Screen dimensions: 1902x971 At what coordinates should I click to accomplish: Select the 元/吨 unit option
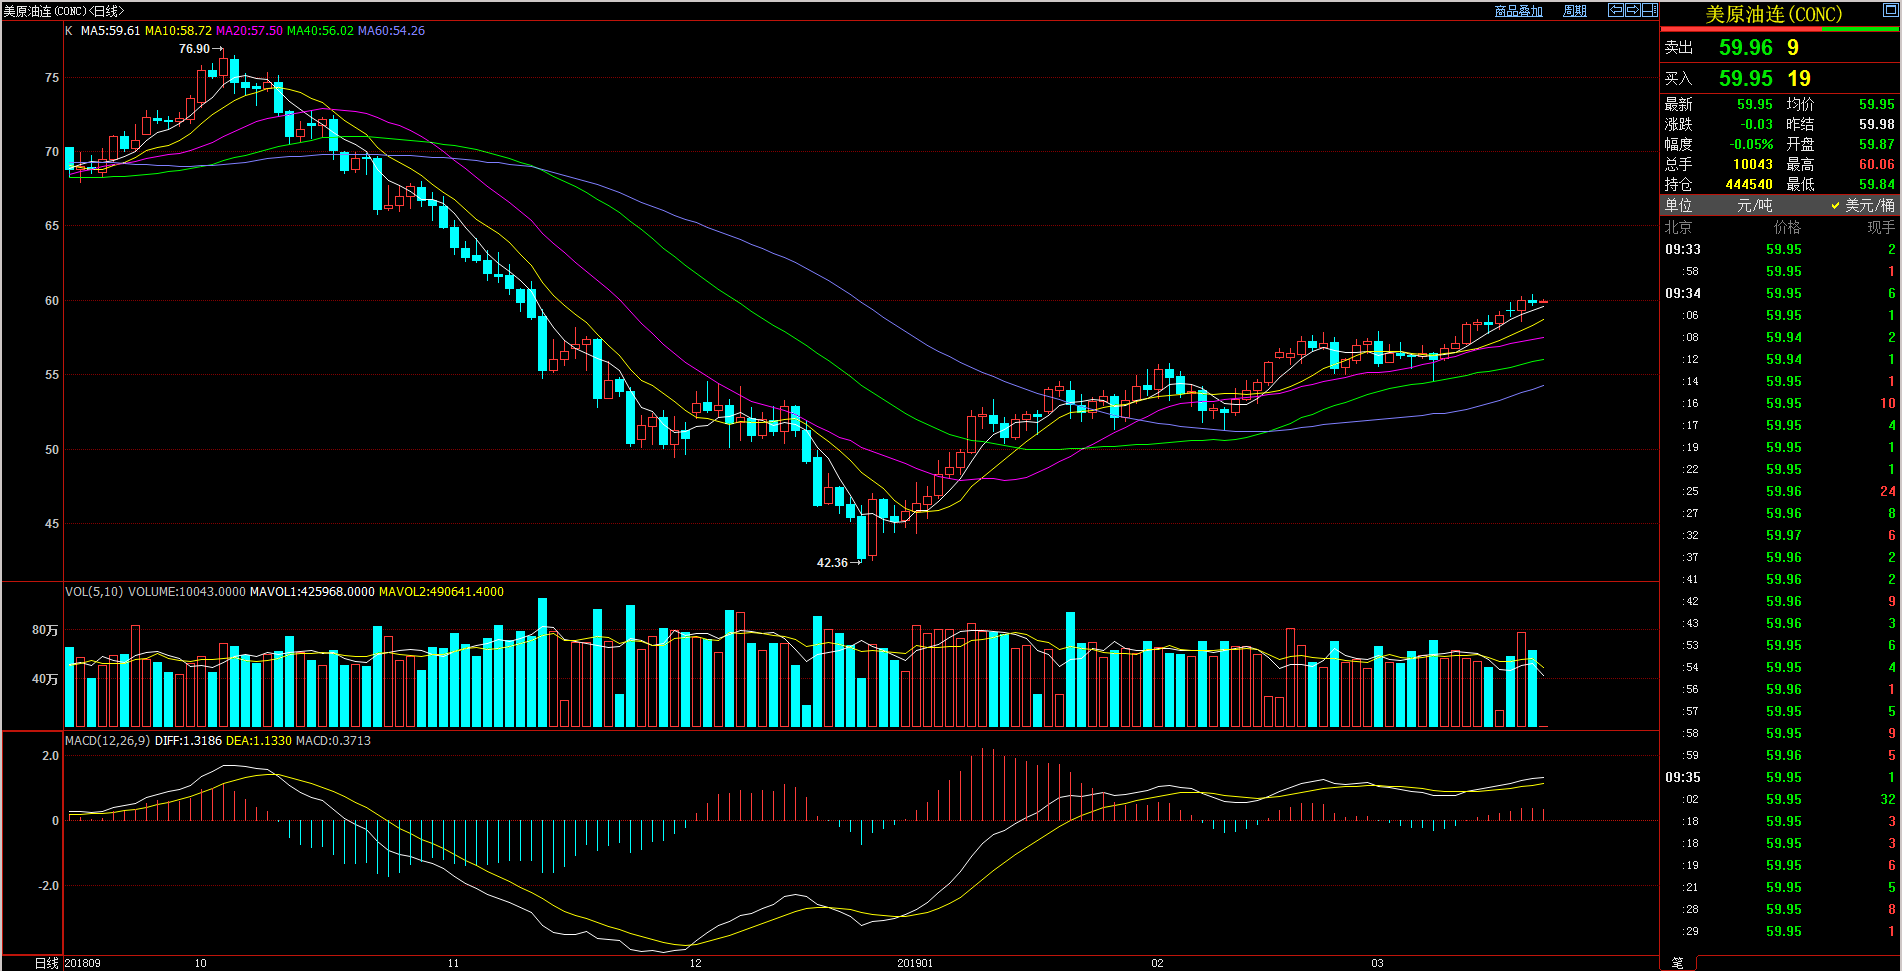pyautogui.click(x=1755, y=205)
